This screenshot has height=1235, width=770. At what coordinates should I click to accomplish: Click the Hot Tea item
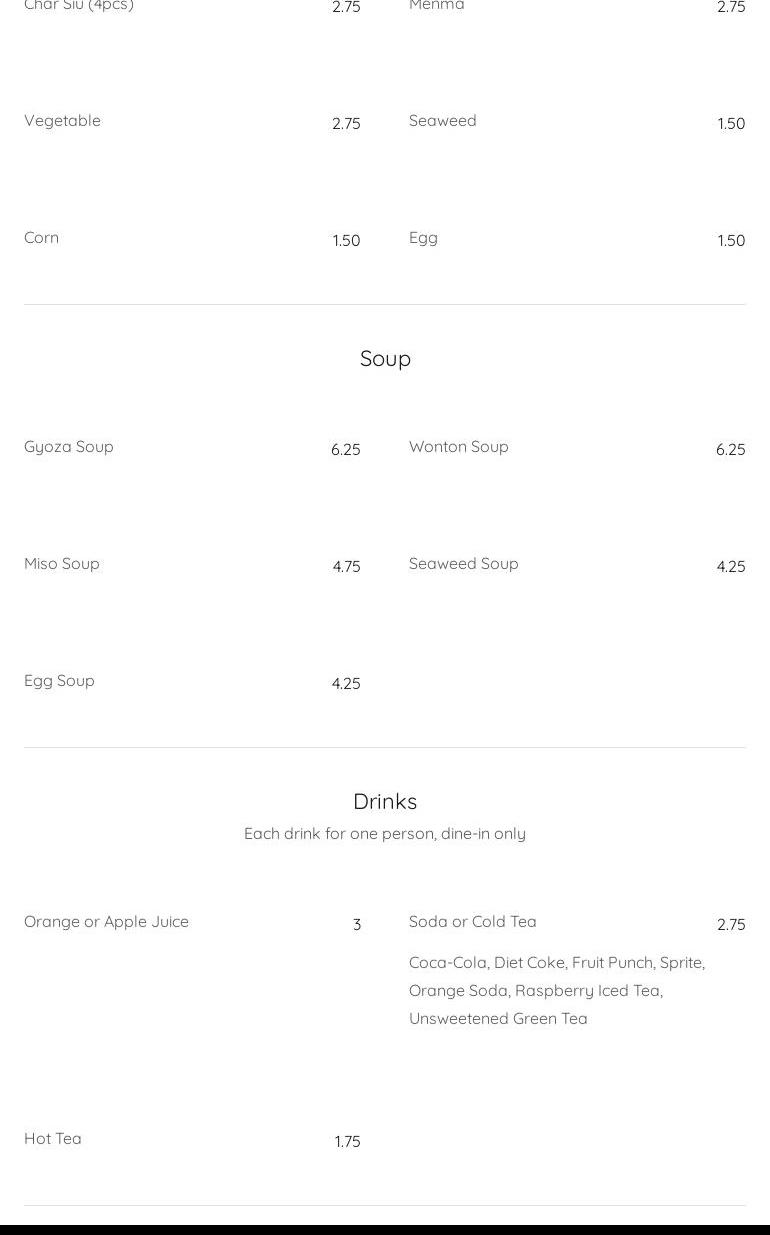pyautogui.click(x=53, y=1139)
